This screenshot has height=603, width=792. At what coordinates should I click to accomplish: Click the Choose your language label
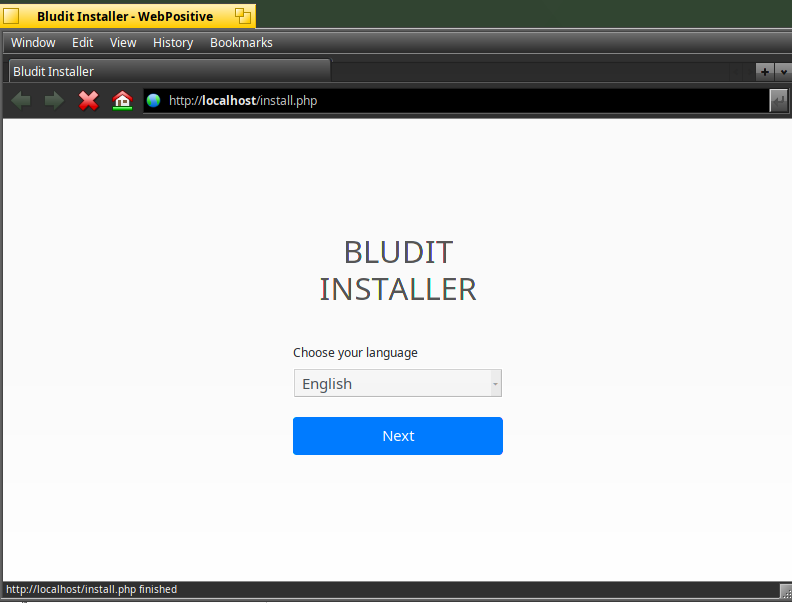355,353
